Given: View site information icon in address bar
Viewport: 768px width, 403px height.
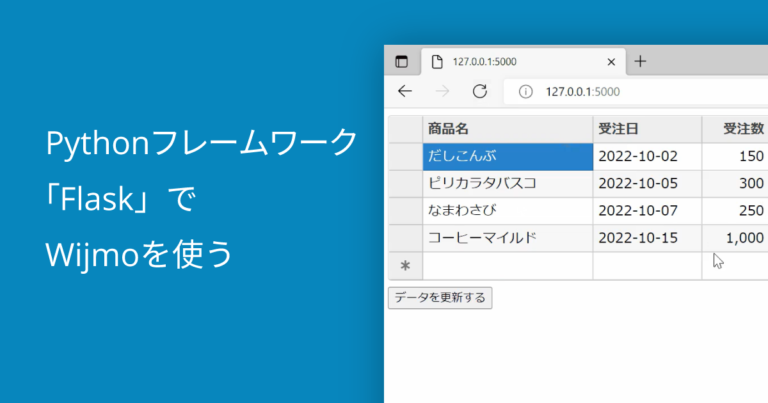Looking at the screenshot, I should (526, 92).
